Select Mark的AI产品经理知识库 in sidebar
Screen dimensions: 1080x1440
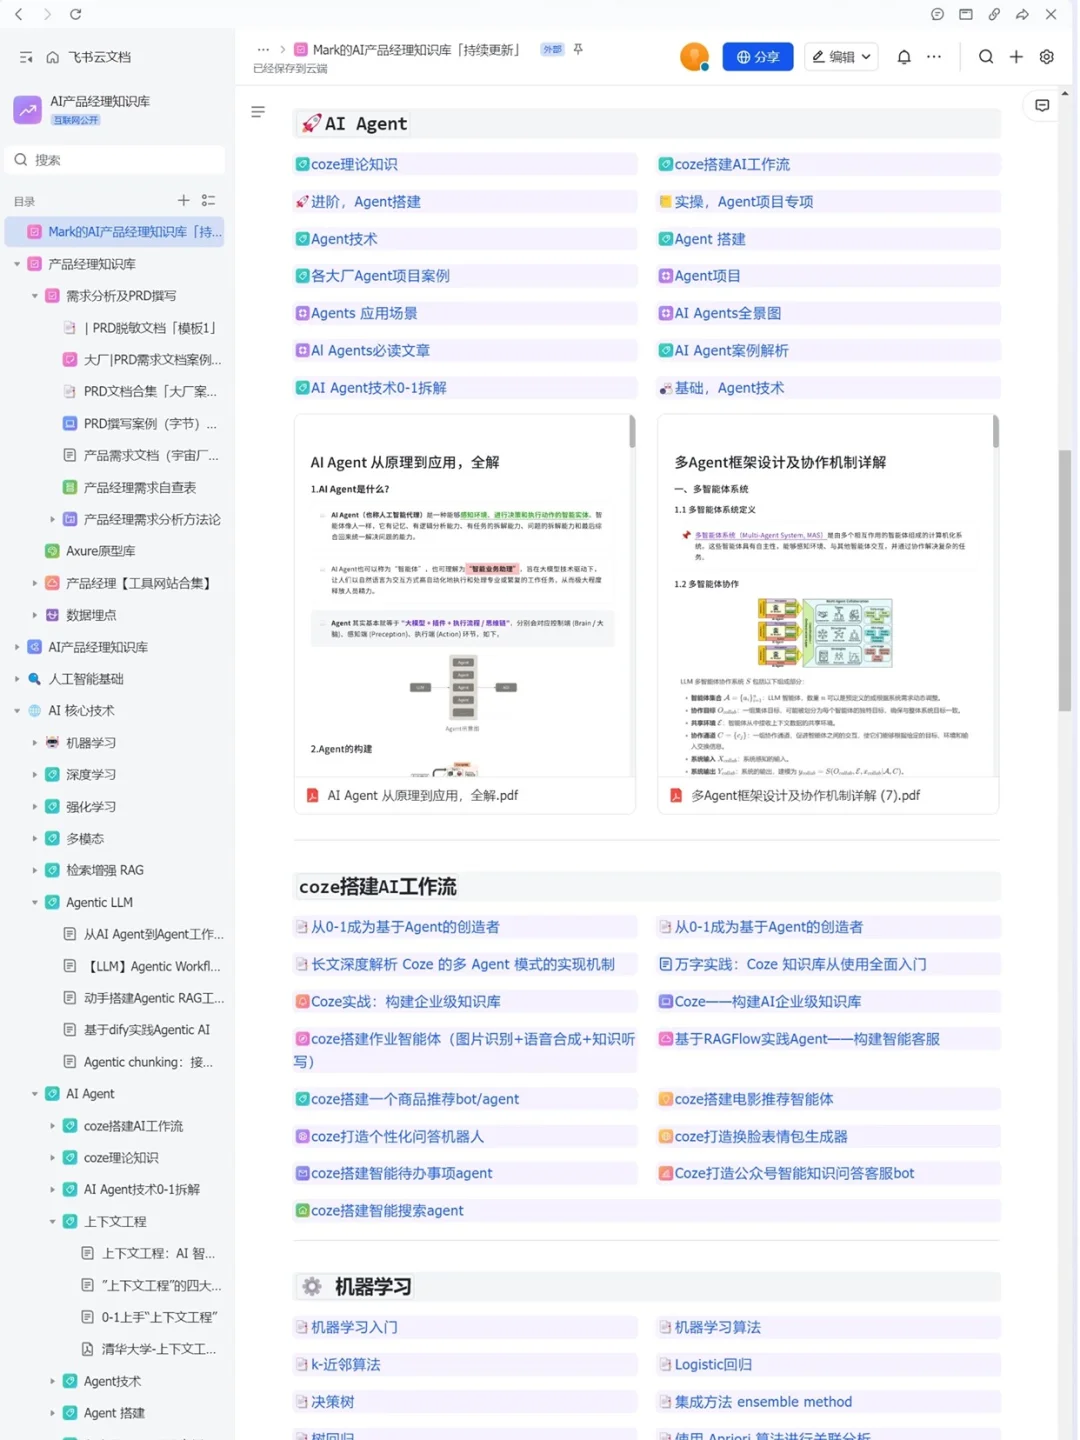[115, 232]
